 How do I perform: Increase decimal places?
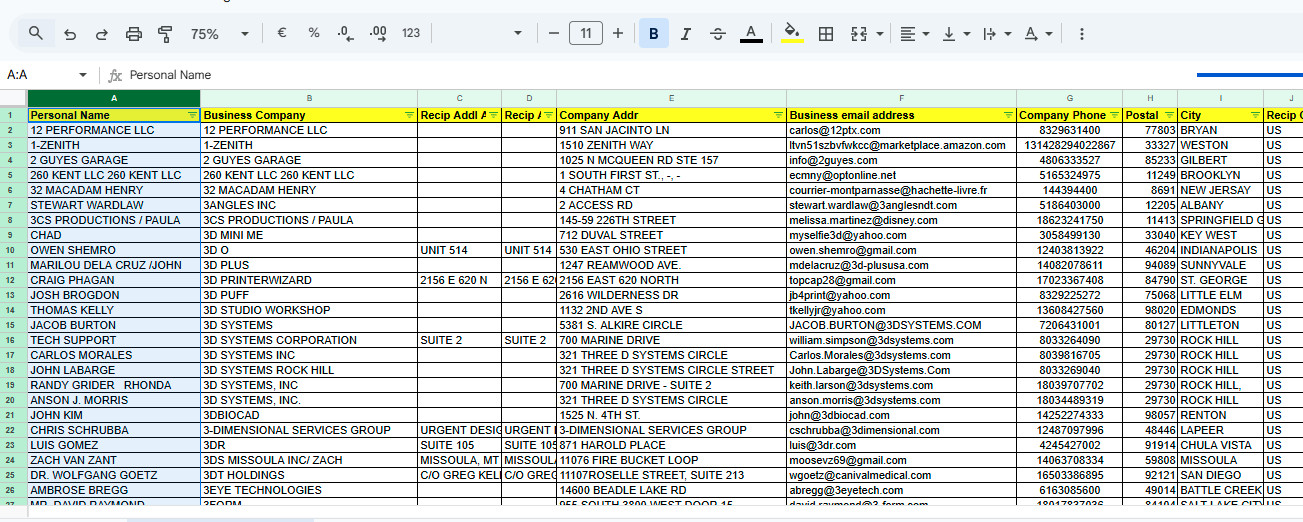pyautogui.click(x=378, y=34)
